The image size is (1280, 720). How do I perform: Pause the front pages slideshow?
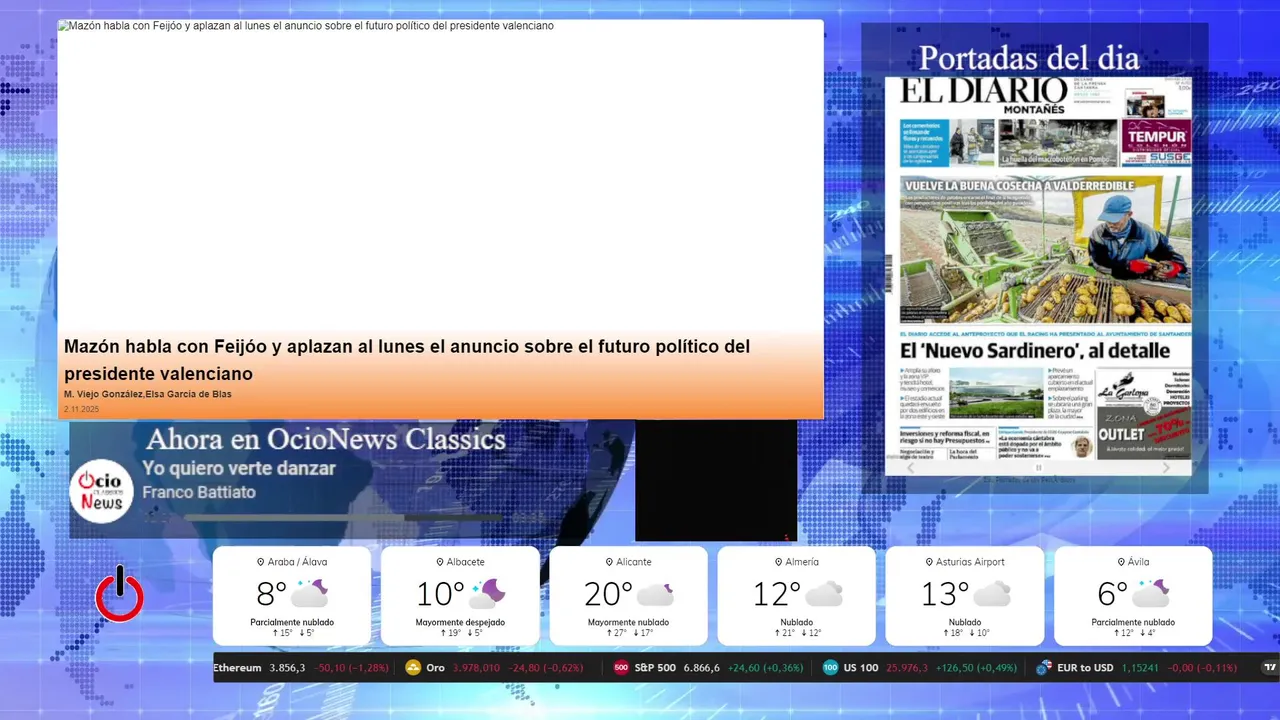tap(1038, 467)
